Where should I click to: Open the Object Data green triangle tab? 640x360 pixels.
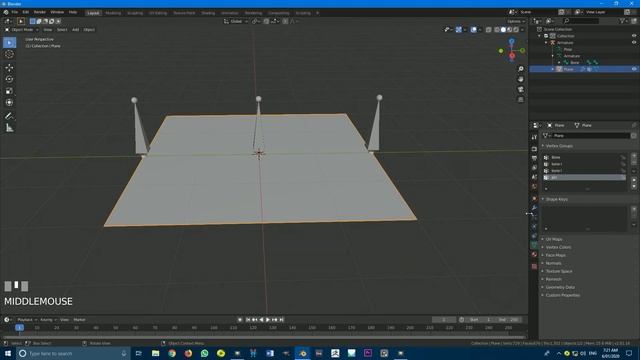(x=534, y=245)
